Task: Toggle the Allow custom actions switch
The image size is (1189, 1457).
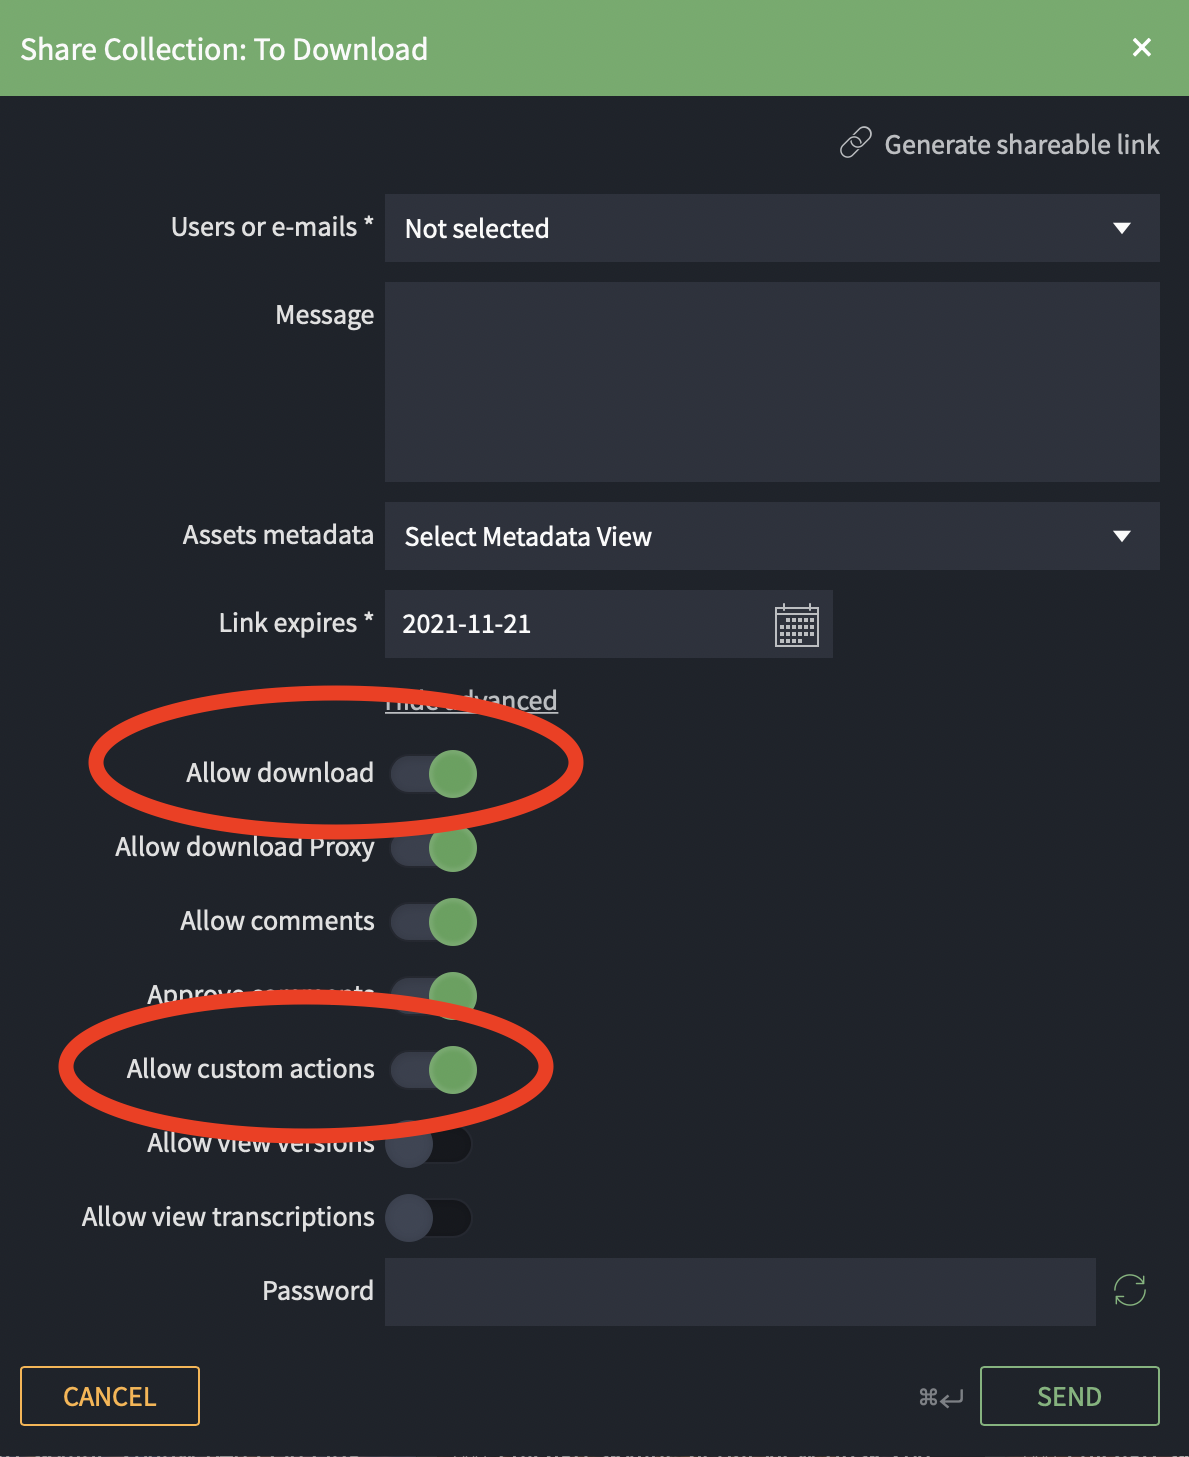Action: [434, 1070]
